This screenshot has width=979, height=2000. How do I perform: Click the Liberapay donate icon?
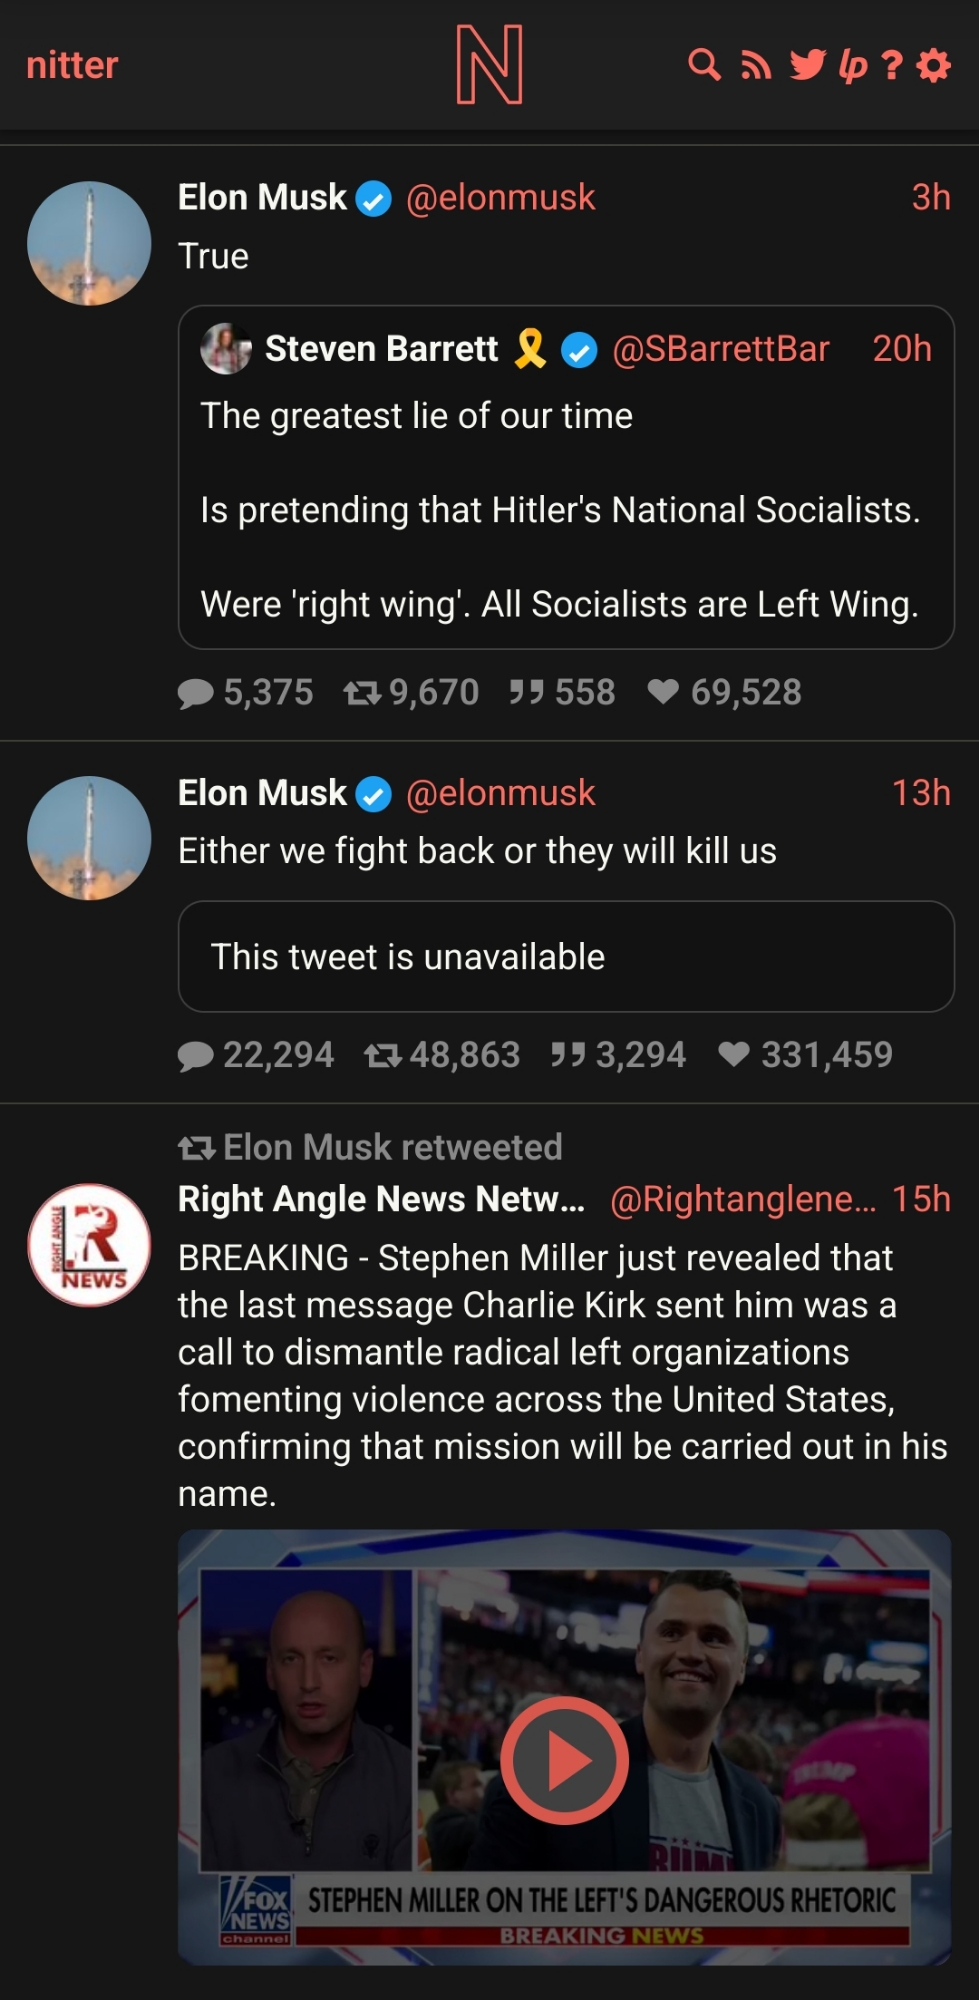[x=852, y=65]
